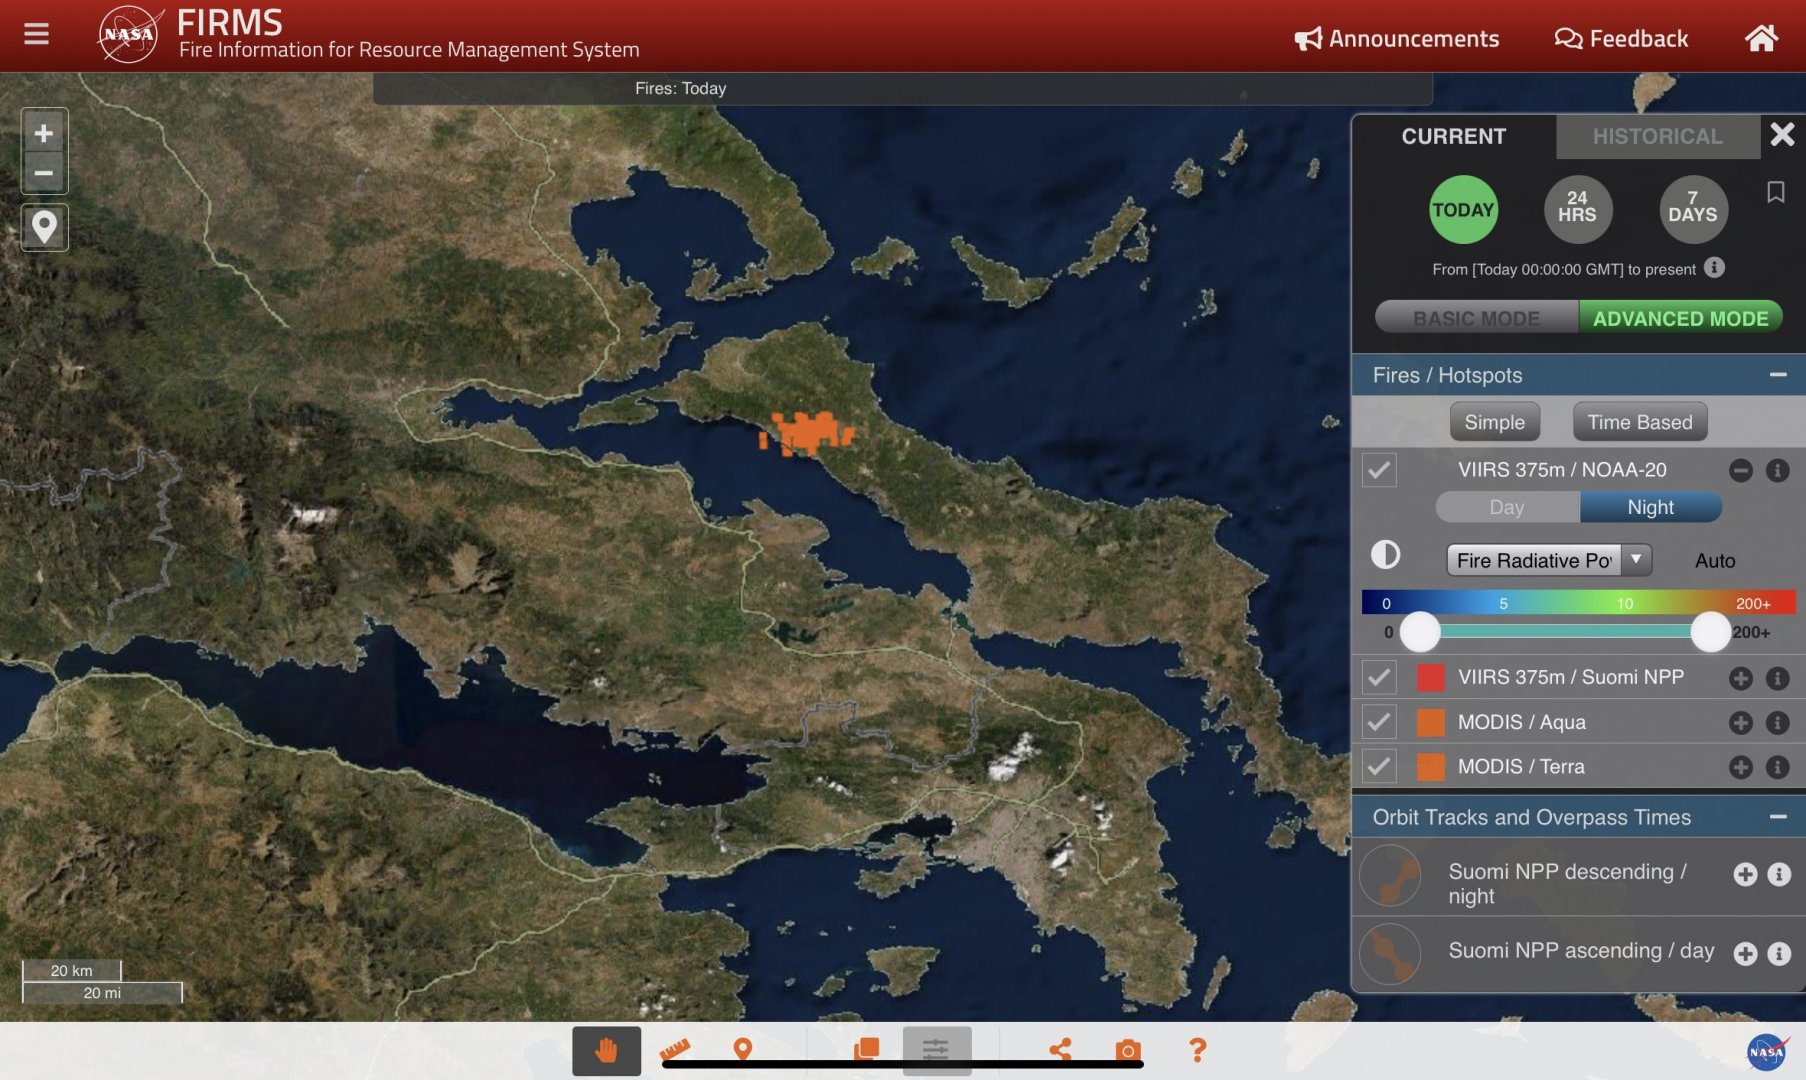Select the 24 HRS time range
Viewport: 1806px width, 1080px height.
1577,210
